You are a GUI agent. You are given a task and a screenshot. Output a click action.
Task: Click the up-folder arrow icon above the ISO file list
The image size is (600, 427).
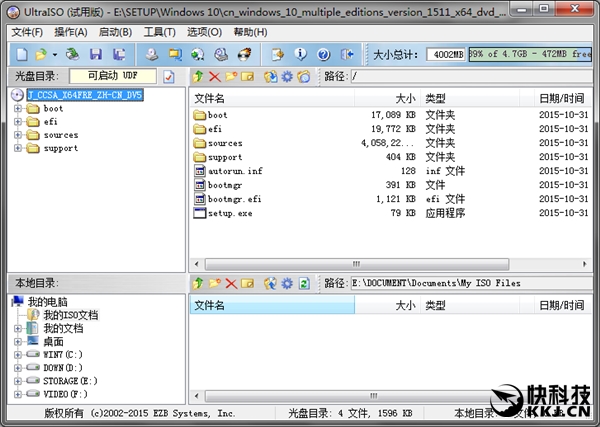pos(199,76)
